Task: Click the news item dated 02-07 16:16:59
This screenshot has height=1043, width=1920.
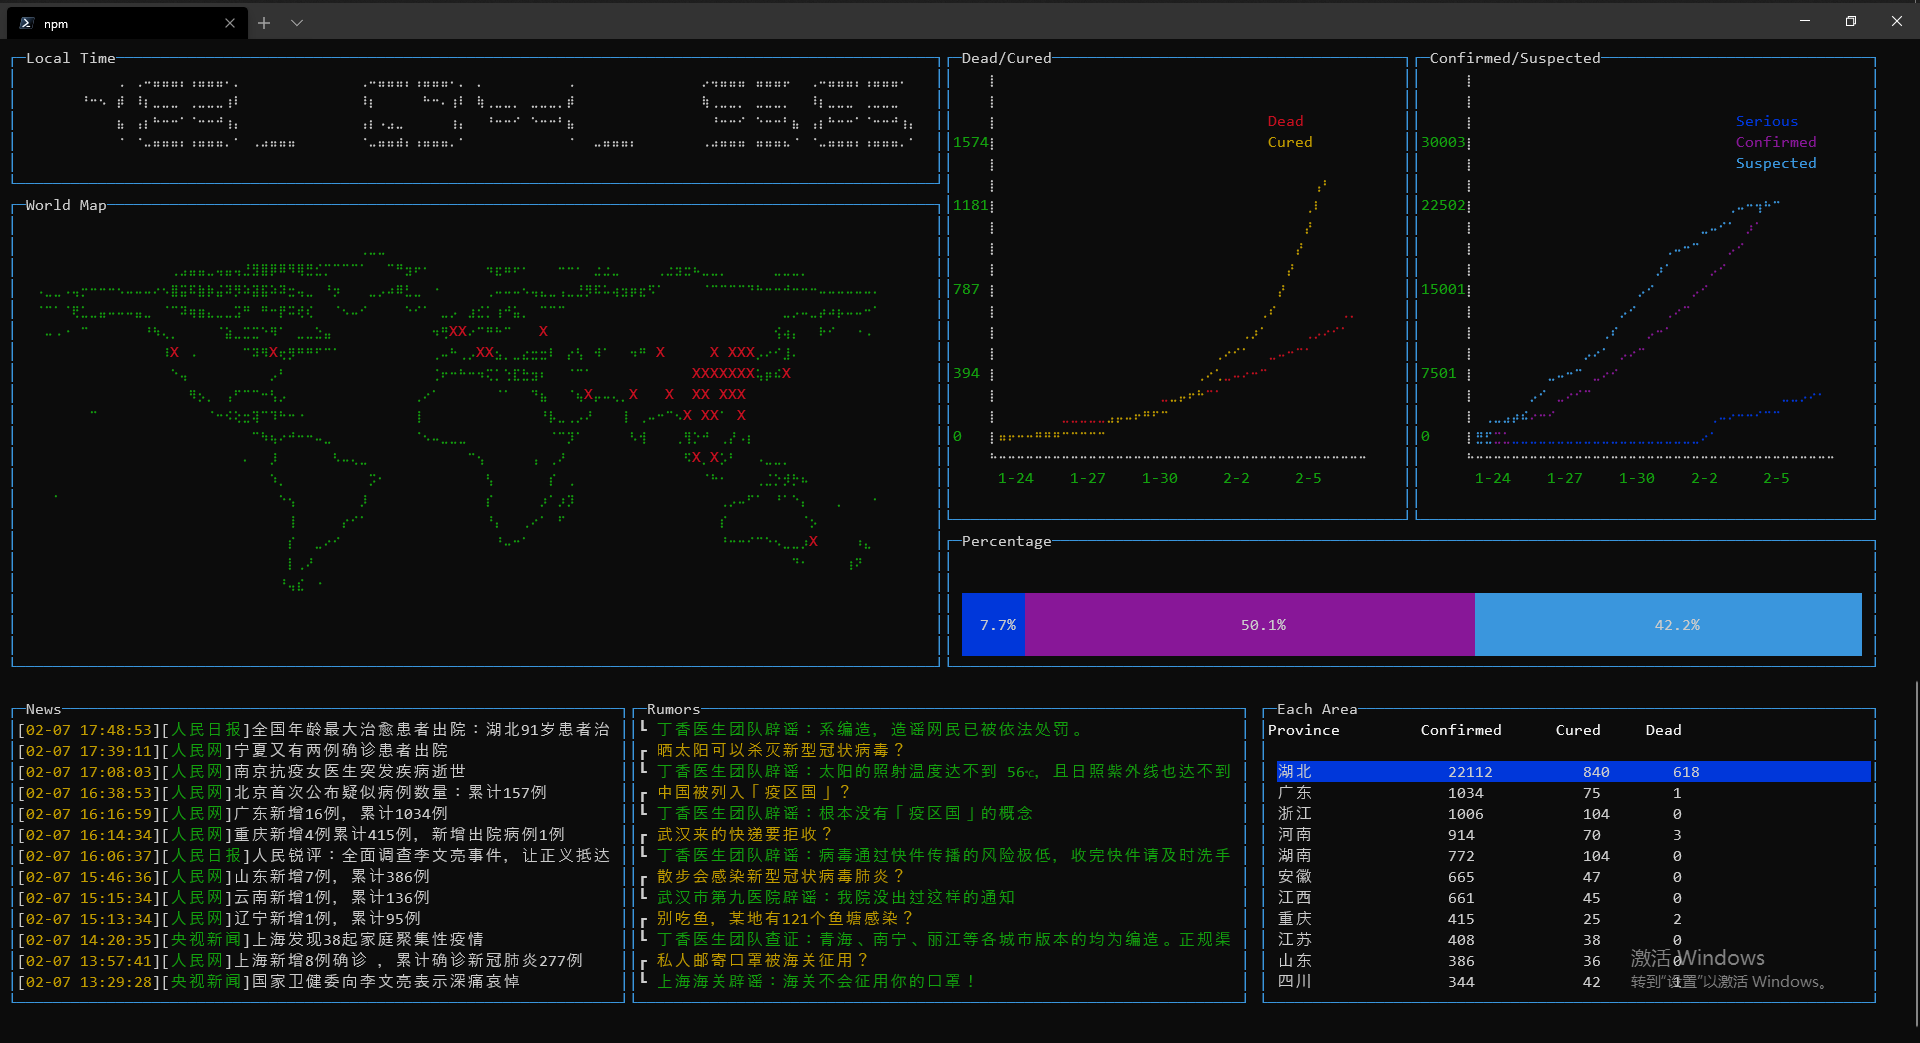Action: pos(233,814)
